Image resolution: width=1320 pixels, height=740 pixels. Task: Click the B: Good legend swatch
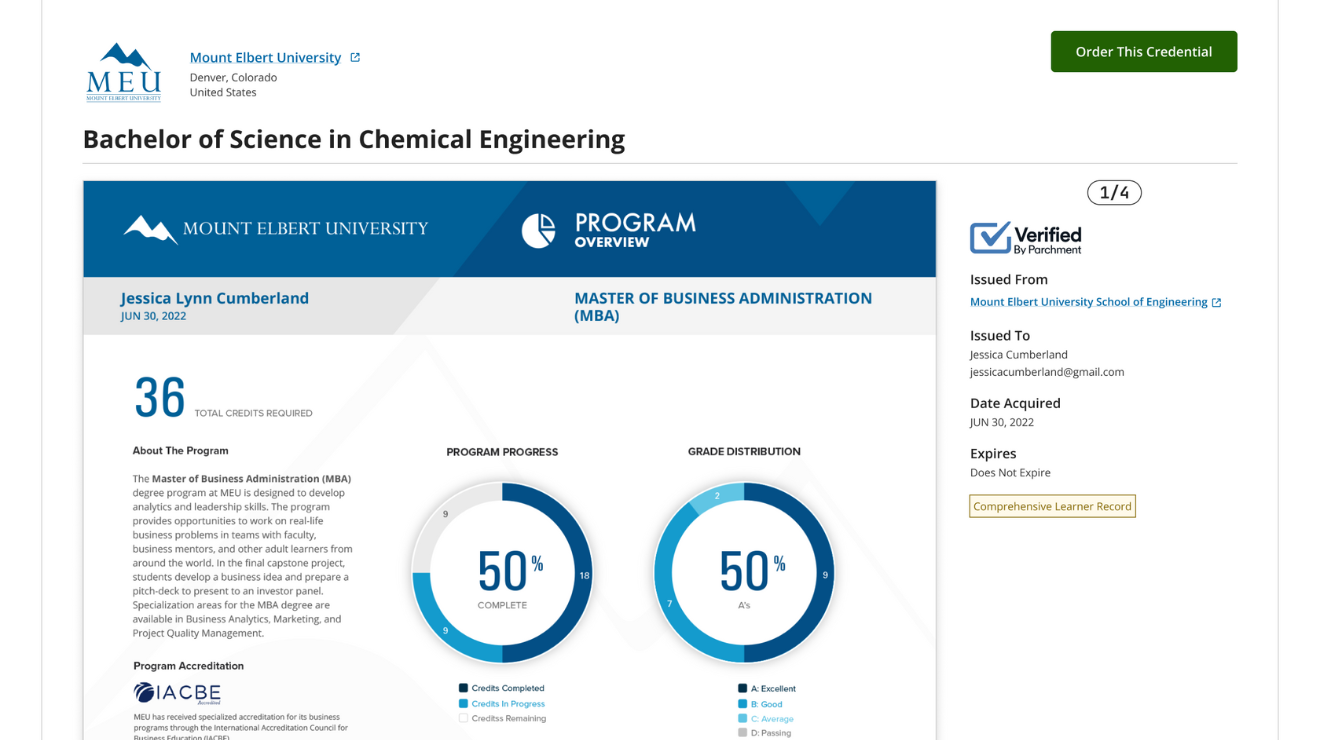click(742, 703)
